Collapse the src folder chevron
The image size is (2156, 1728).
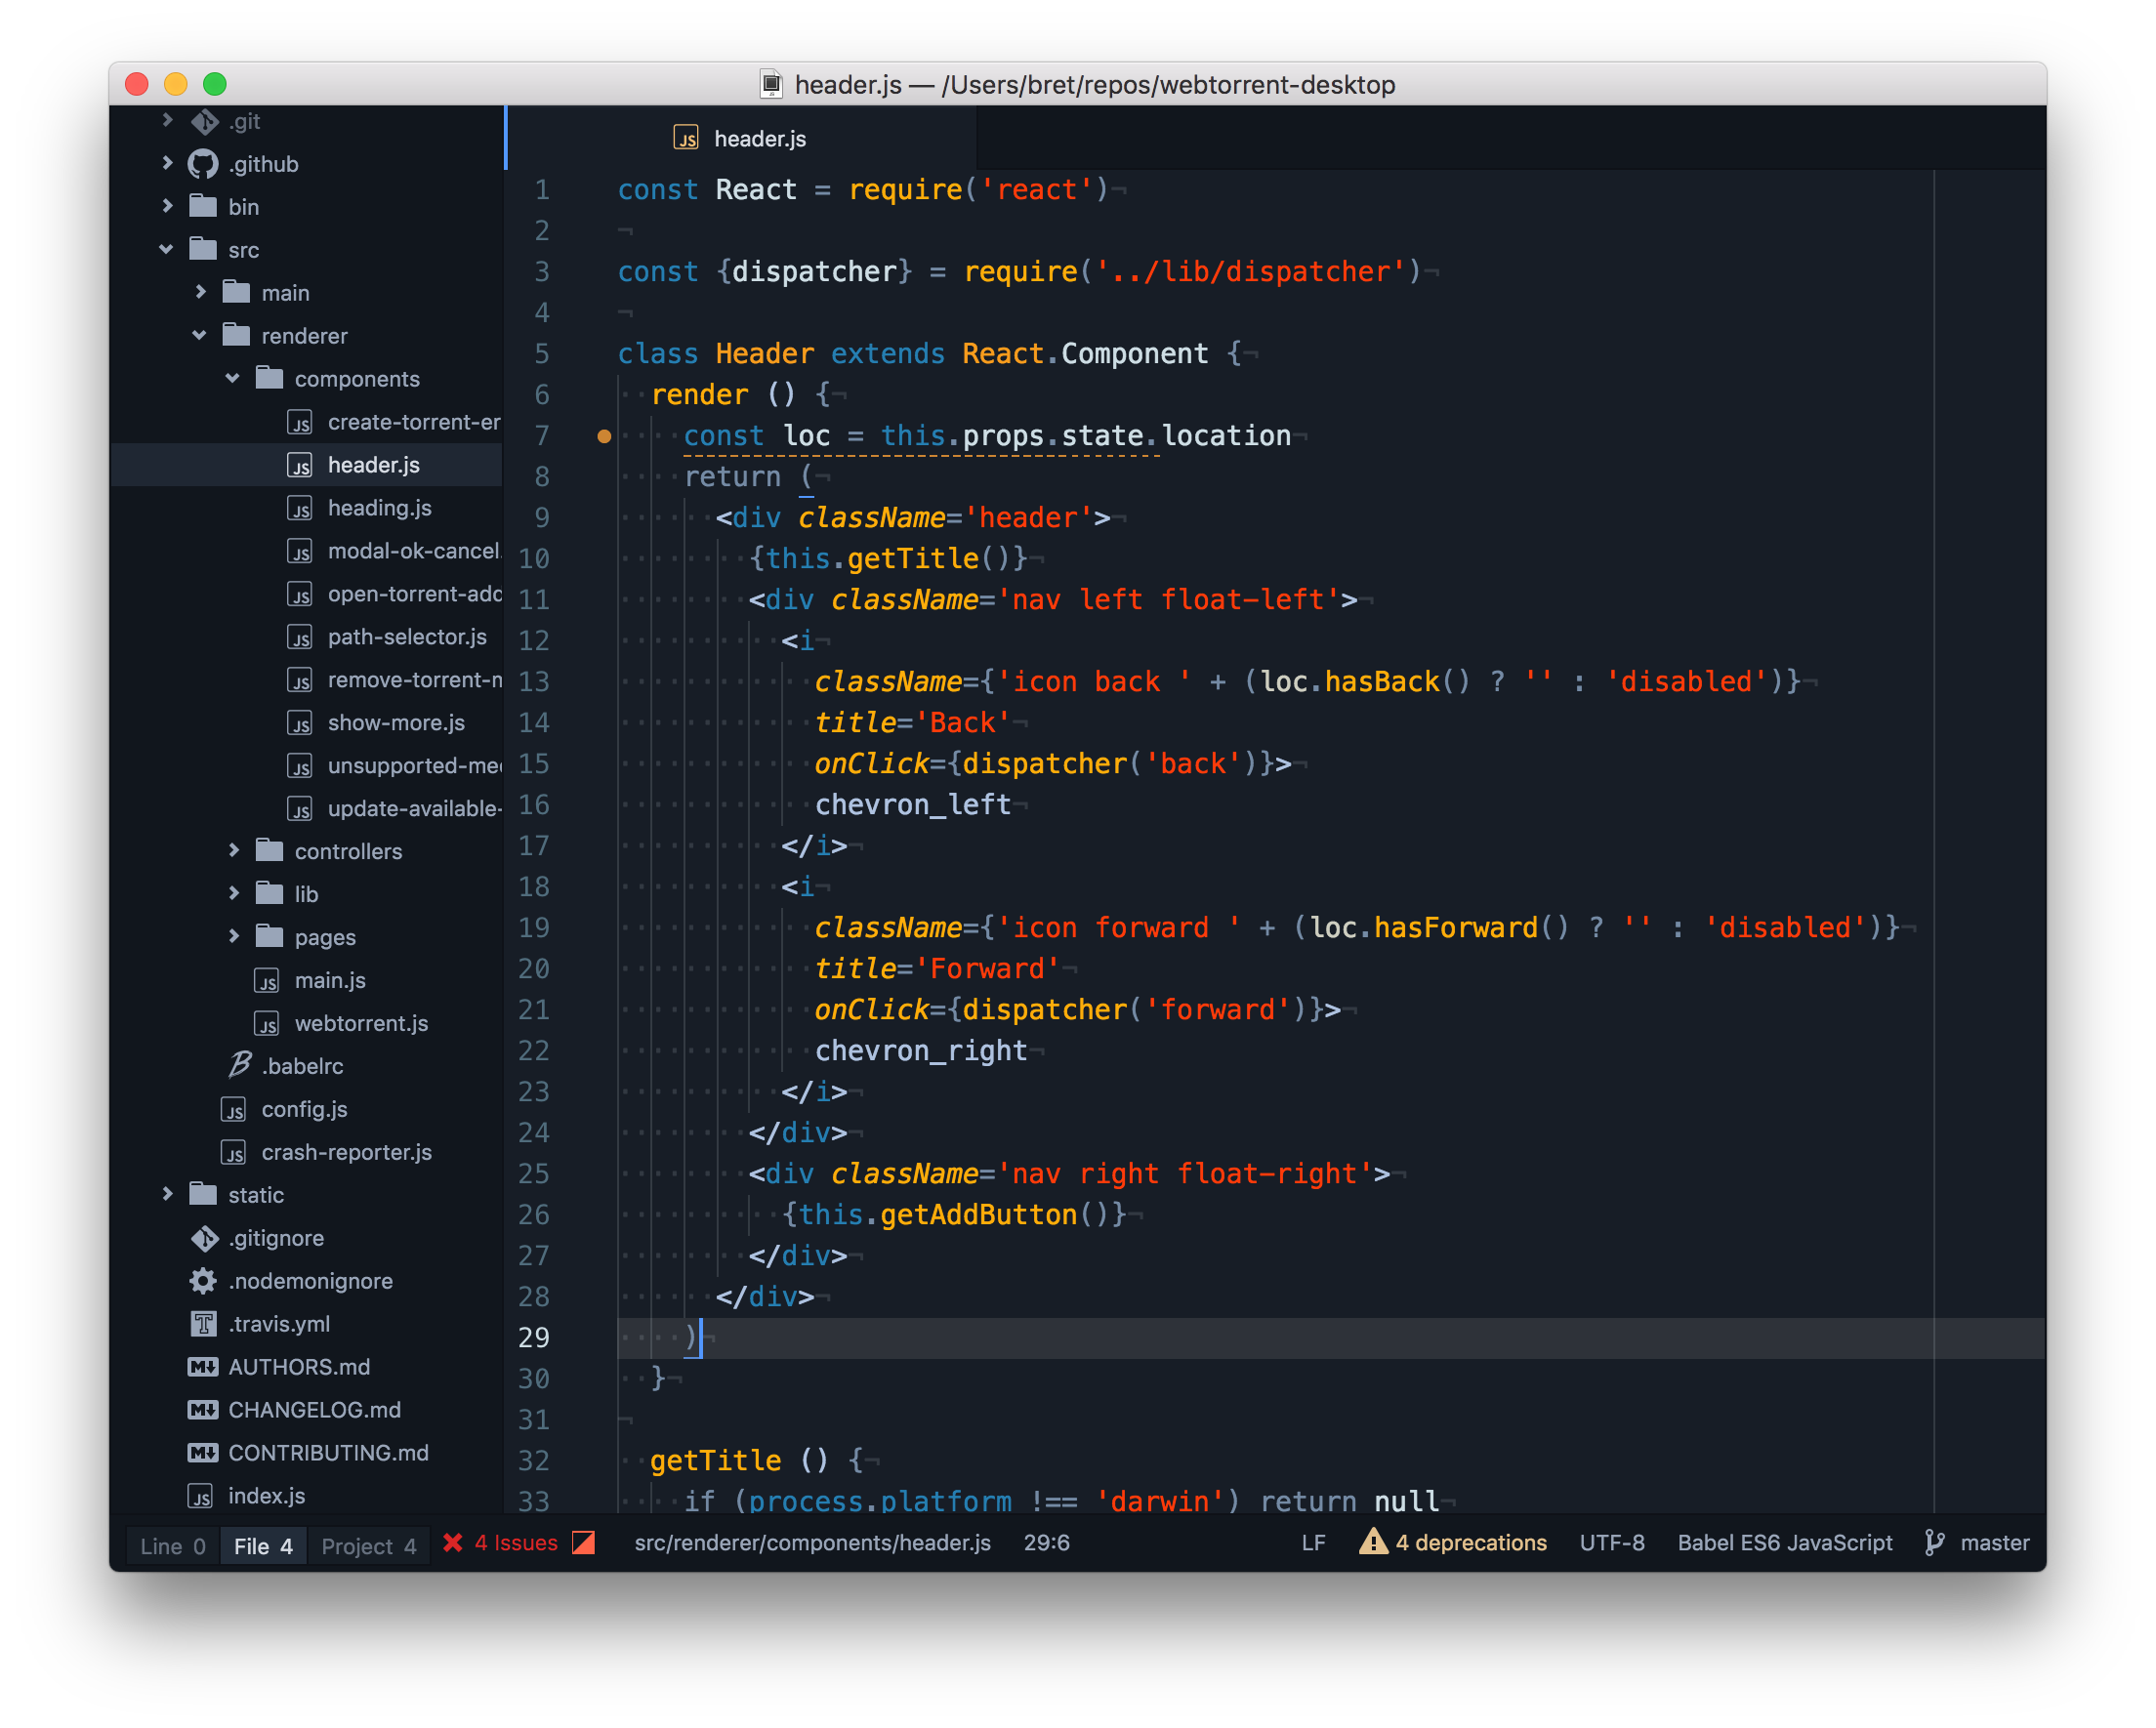pos(167,249)
